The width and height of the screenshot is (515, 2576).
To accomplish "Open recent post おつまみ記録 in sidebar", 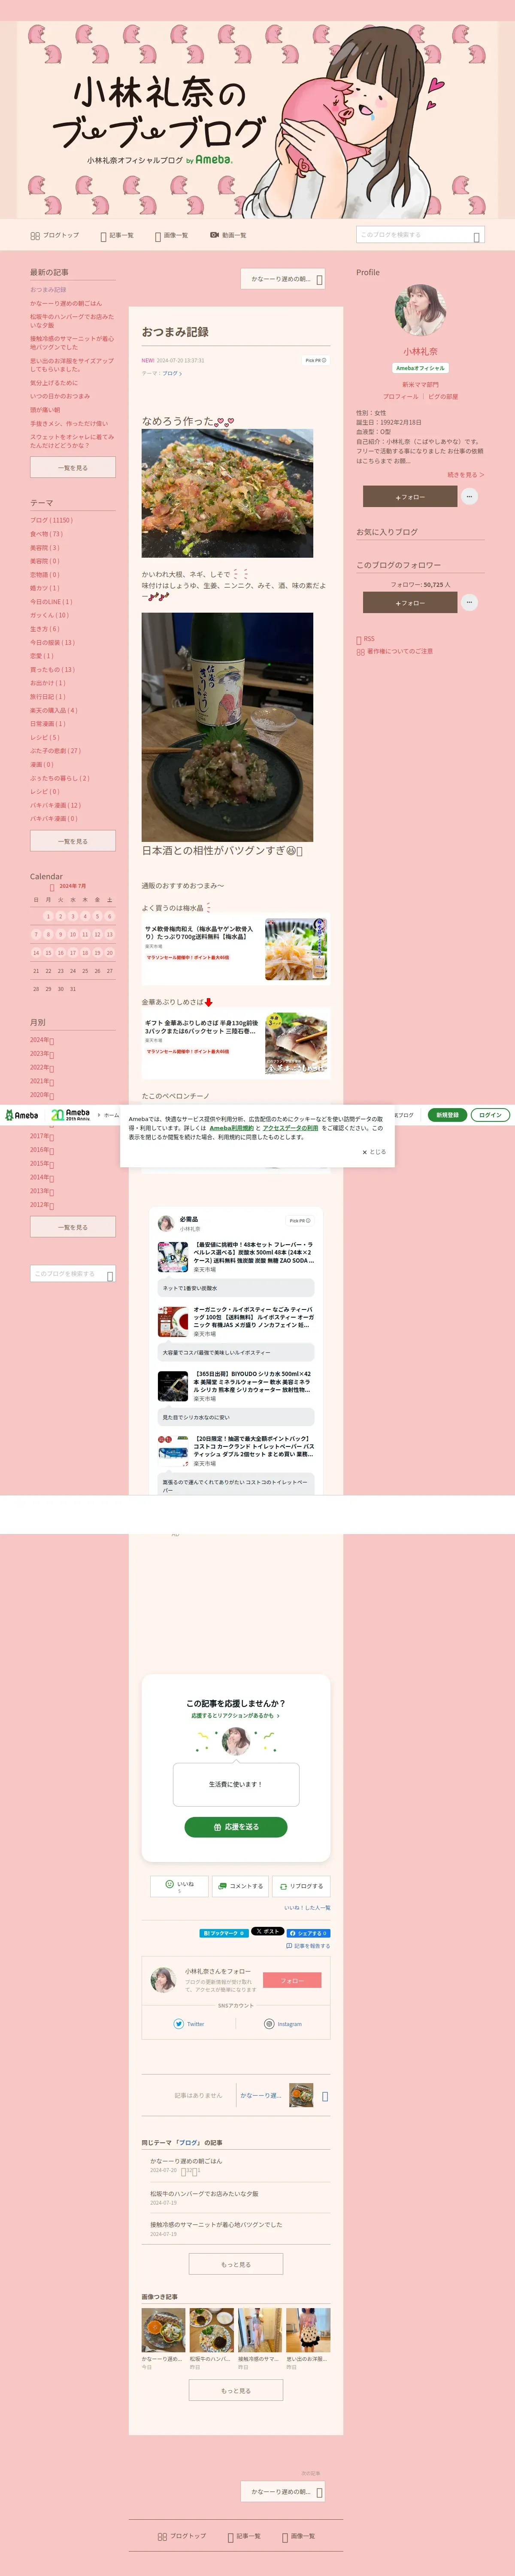I will pyautogui.click(x=48, y=290).
